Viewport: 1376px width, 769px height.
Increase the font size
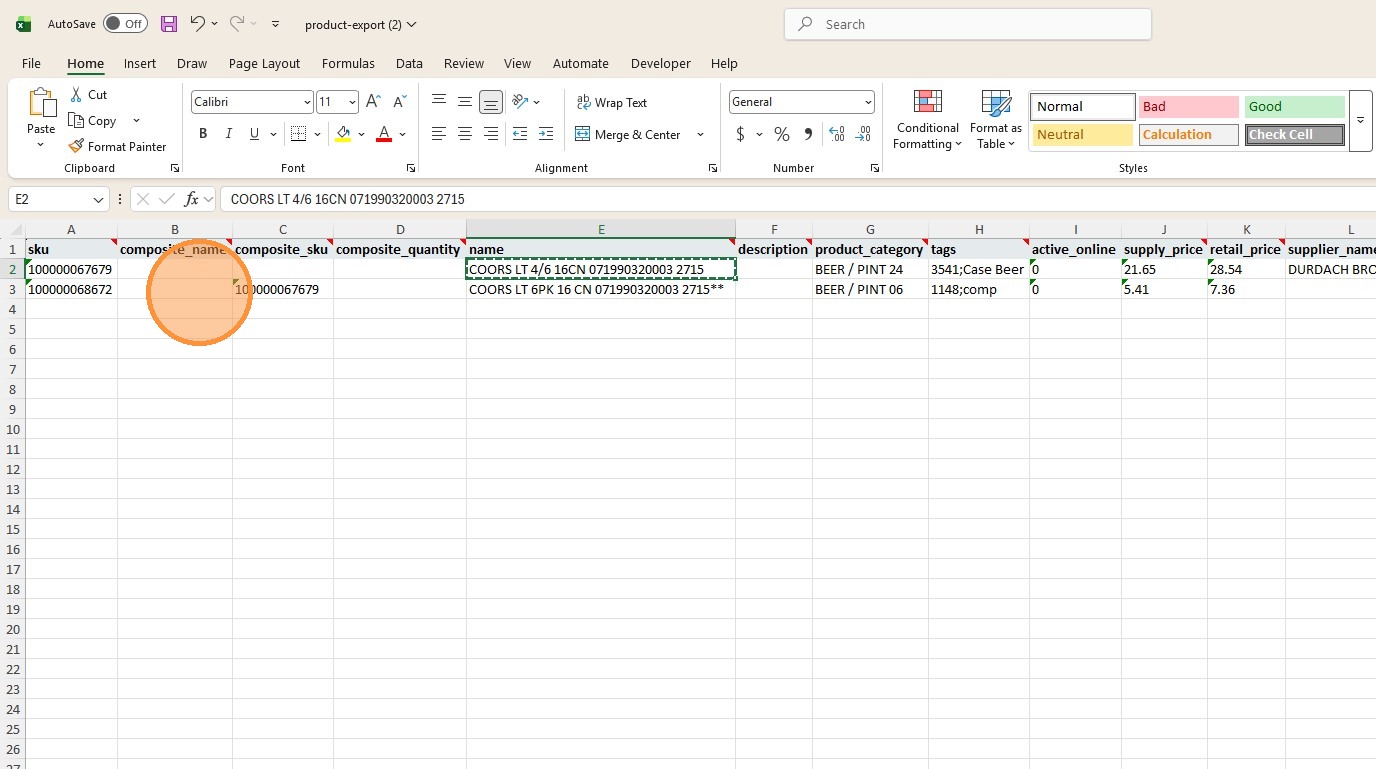click(373, 102)
